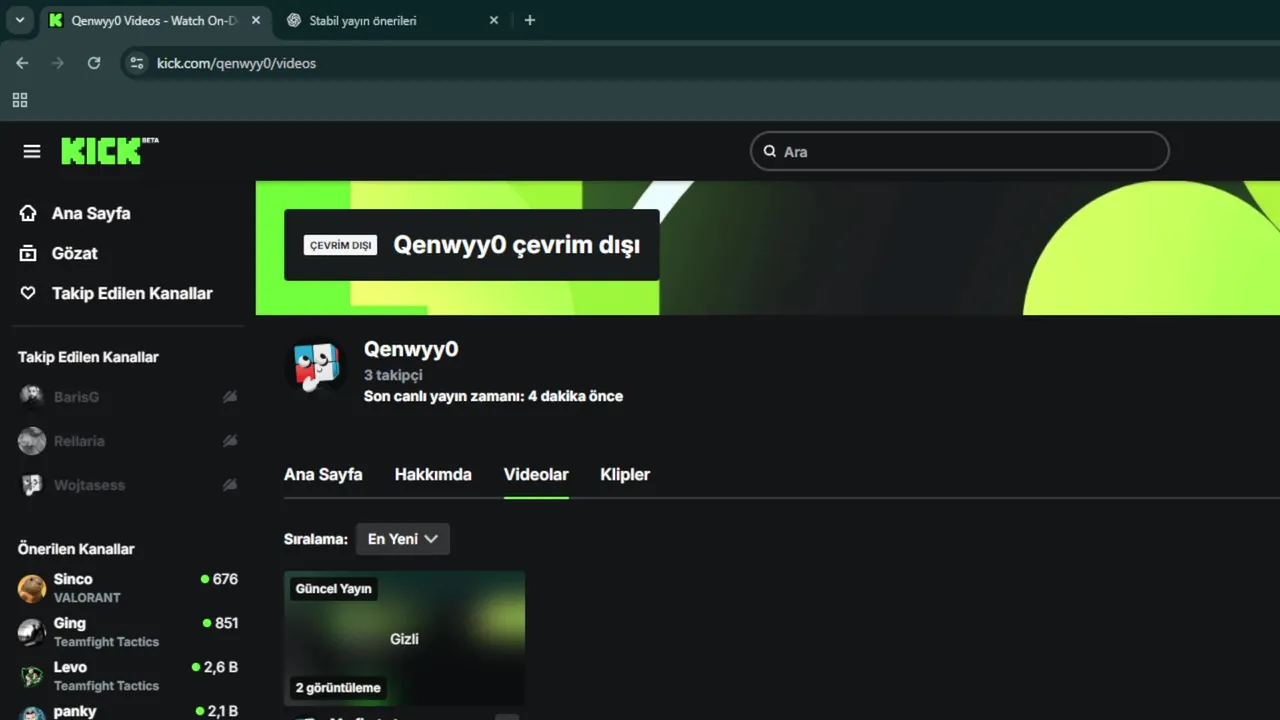This screenshot has width=1280, height=720.
Task: Click the Ana Sayfa home icon in sidebar
Action: [28, 213]
